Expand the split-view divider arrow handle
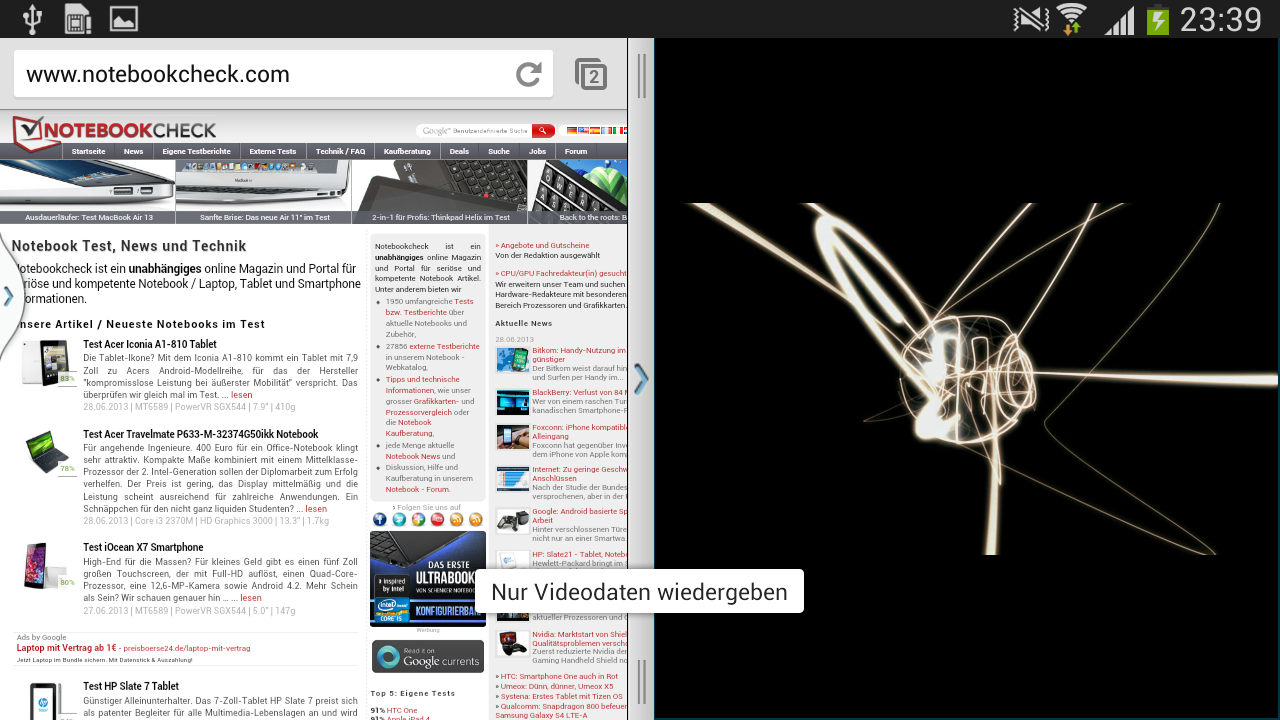This screenshot has height=720, width=1280. pyautogui.click(x=641, y=379)
